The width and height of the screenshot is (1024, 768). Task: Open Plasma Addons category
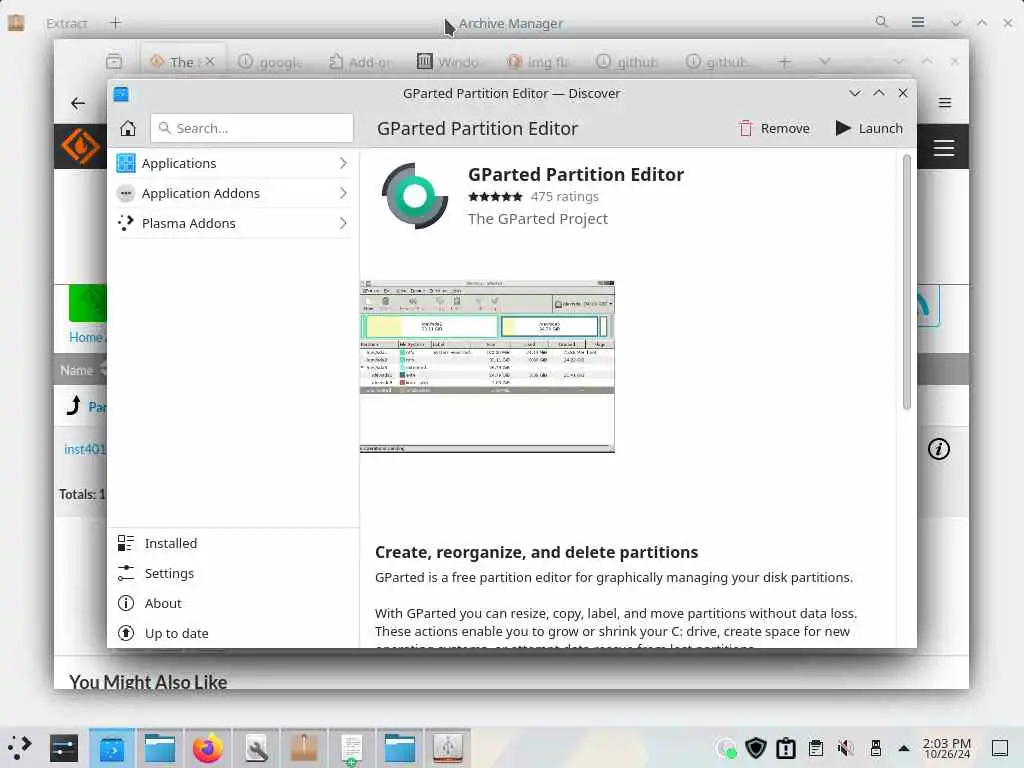click(233, 223)
